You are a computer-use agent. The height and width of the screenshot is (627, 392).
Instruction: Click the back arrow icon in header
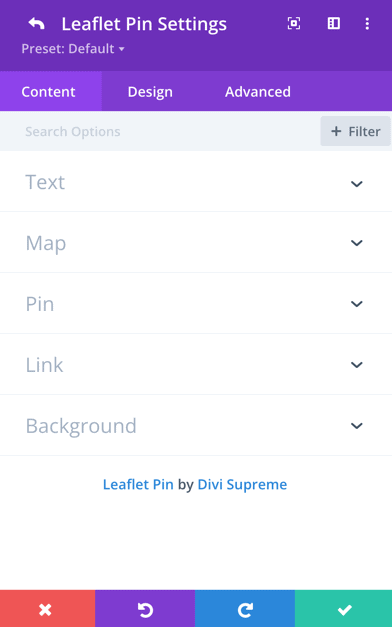(x=36, y=24)
